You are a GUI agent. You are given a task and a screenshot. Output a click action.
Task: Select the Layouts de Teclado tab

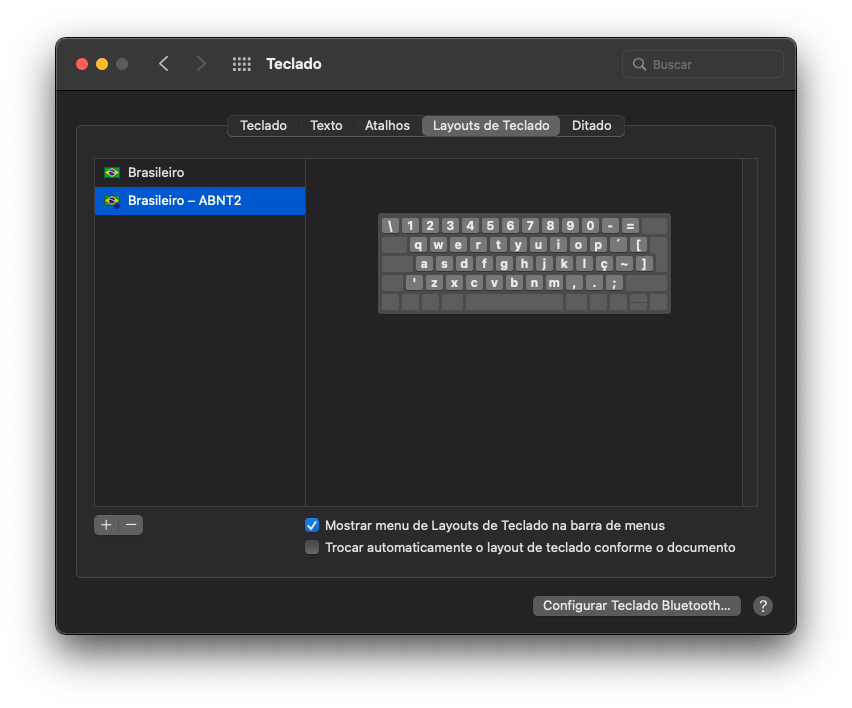(x=491, y=126)
